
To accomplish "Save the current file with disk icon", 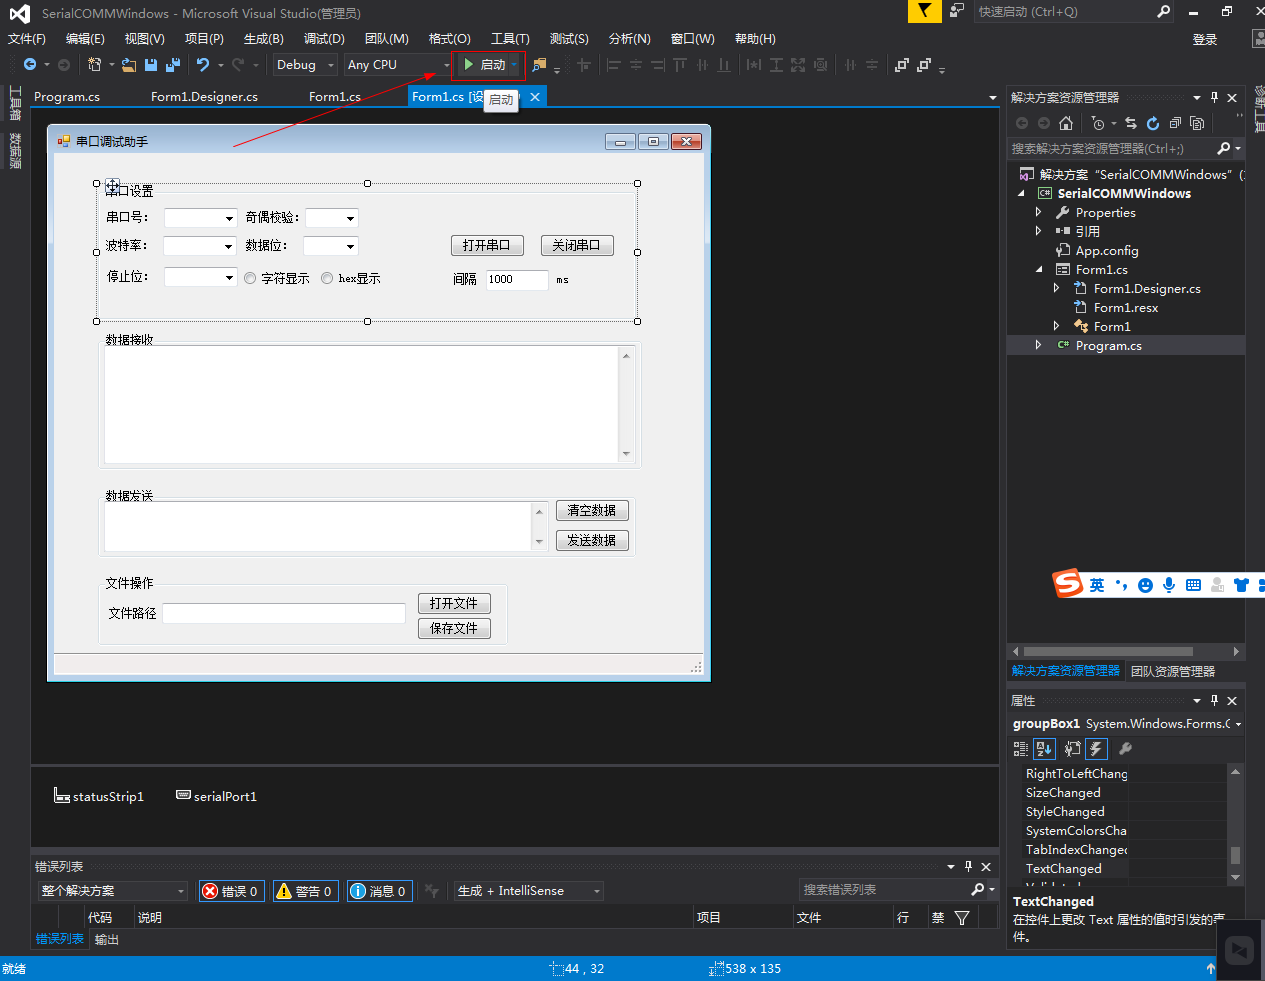I will coord(151,64).
